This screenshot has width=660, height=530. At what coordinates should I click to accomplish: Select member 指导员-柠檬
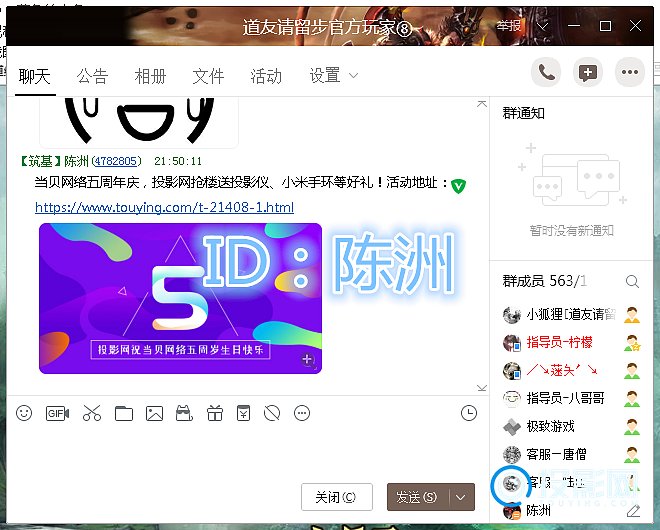[x=572, y=343]
